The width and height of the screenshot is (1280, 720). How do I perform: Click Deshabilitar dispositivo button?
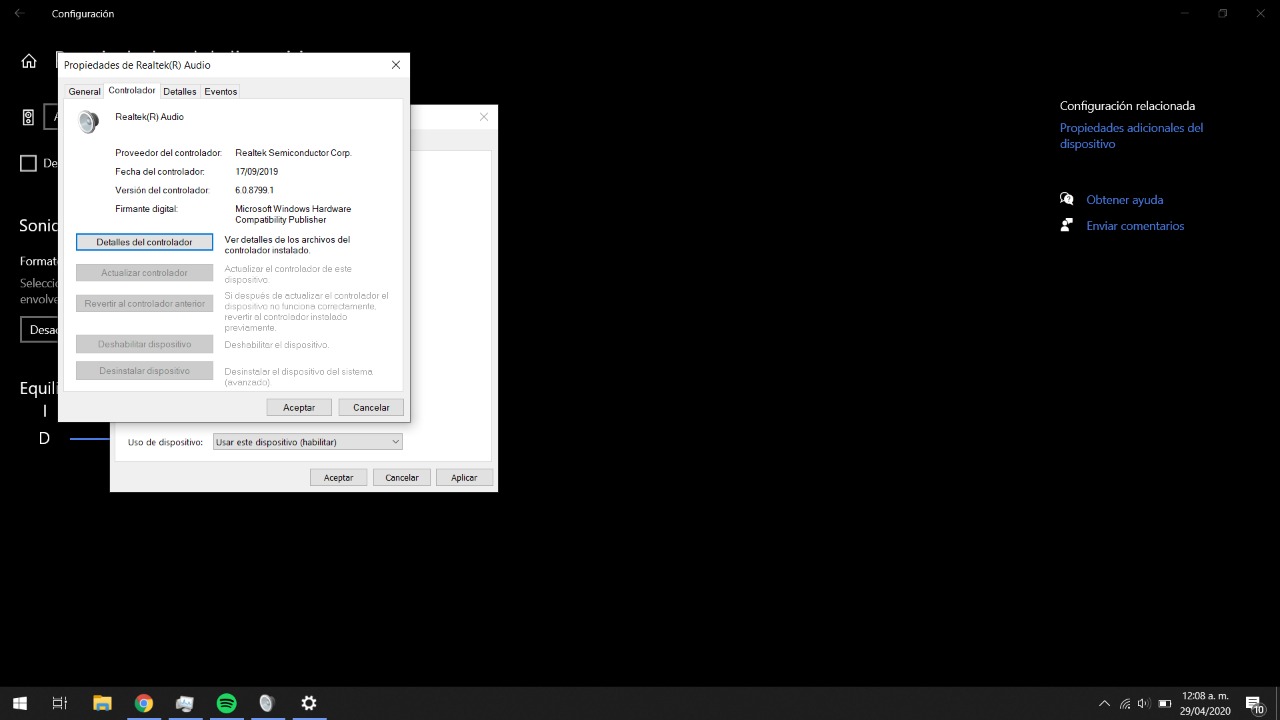tap(144, 344)
